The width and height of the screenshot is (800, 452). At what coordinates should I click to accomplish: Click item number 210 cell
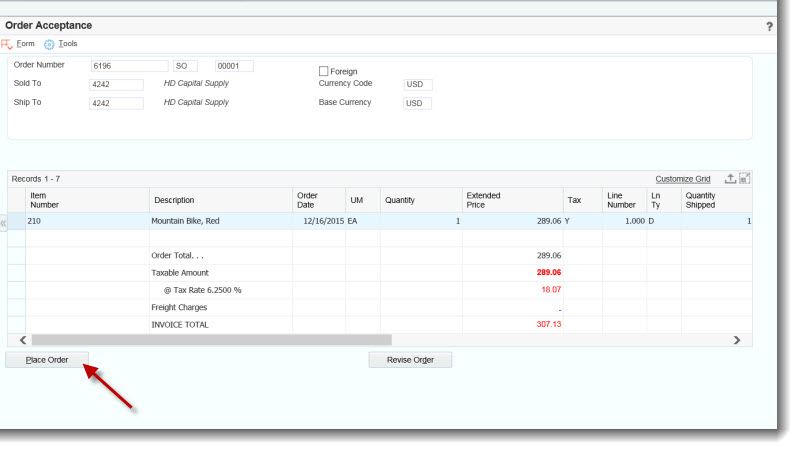click(x=87, y=221)
